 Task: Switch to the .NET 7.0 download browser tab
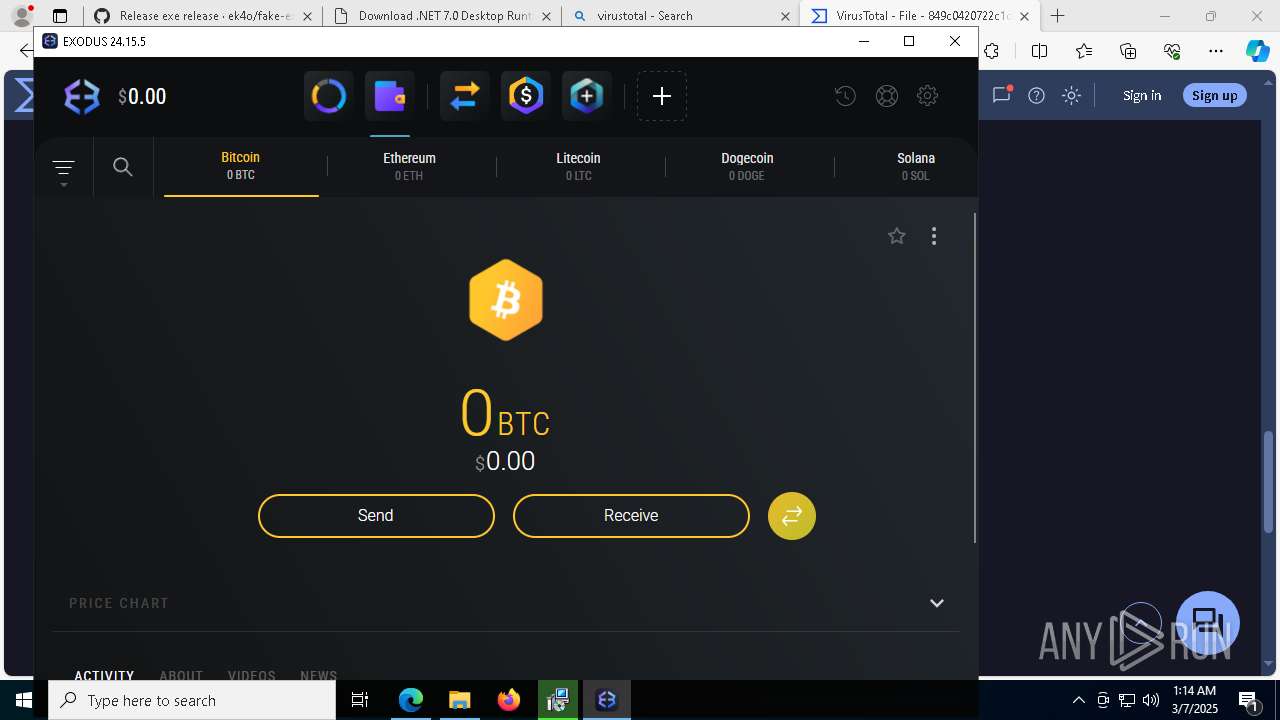[x=442, y=16]
